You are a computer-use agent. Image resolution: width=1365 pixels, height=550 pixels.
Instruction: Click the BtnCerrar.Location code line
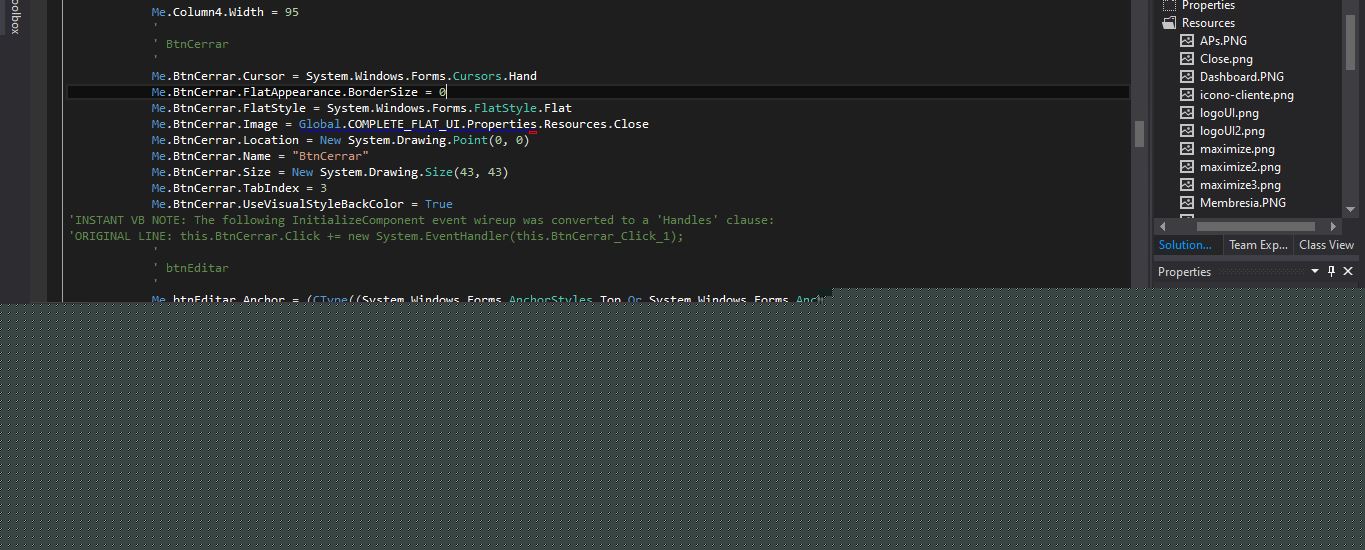click(x=340, y=140)
